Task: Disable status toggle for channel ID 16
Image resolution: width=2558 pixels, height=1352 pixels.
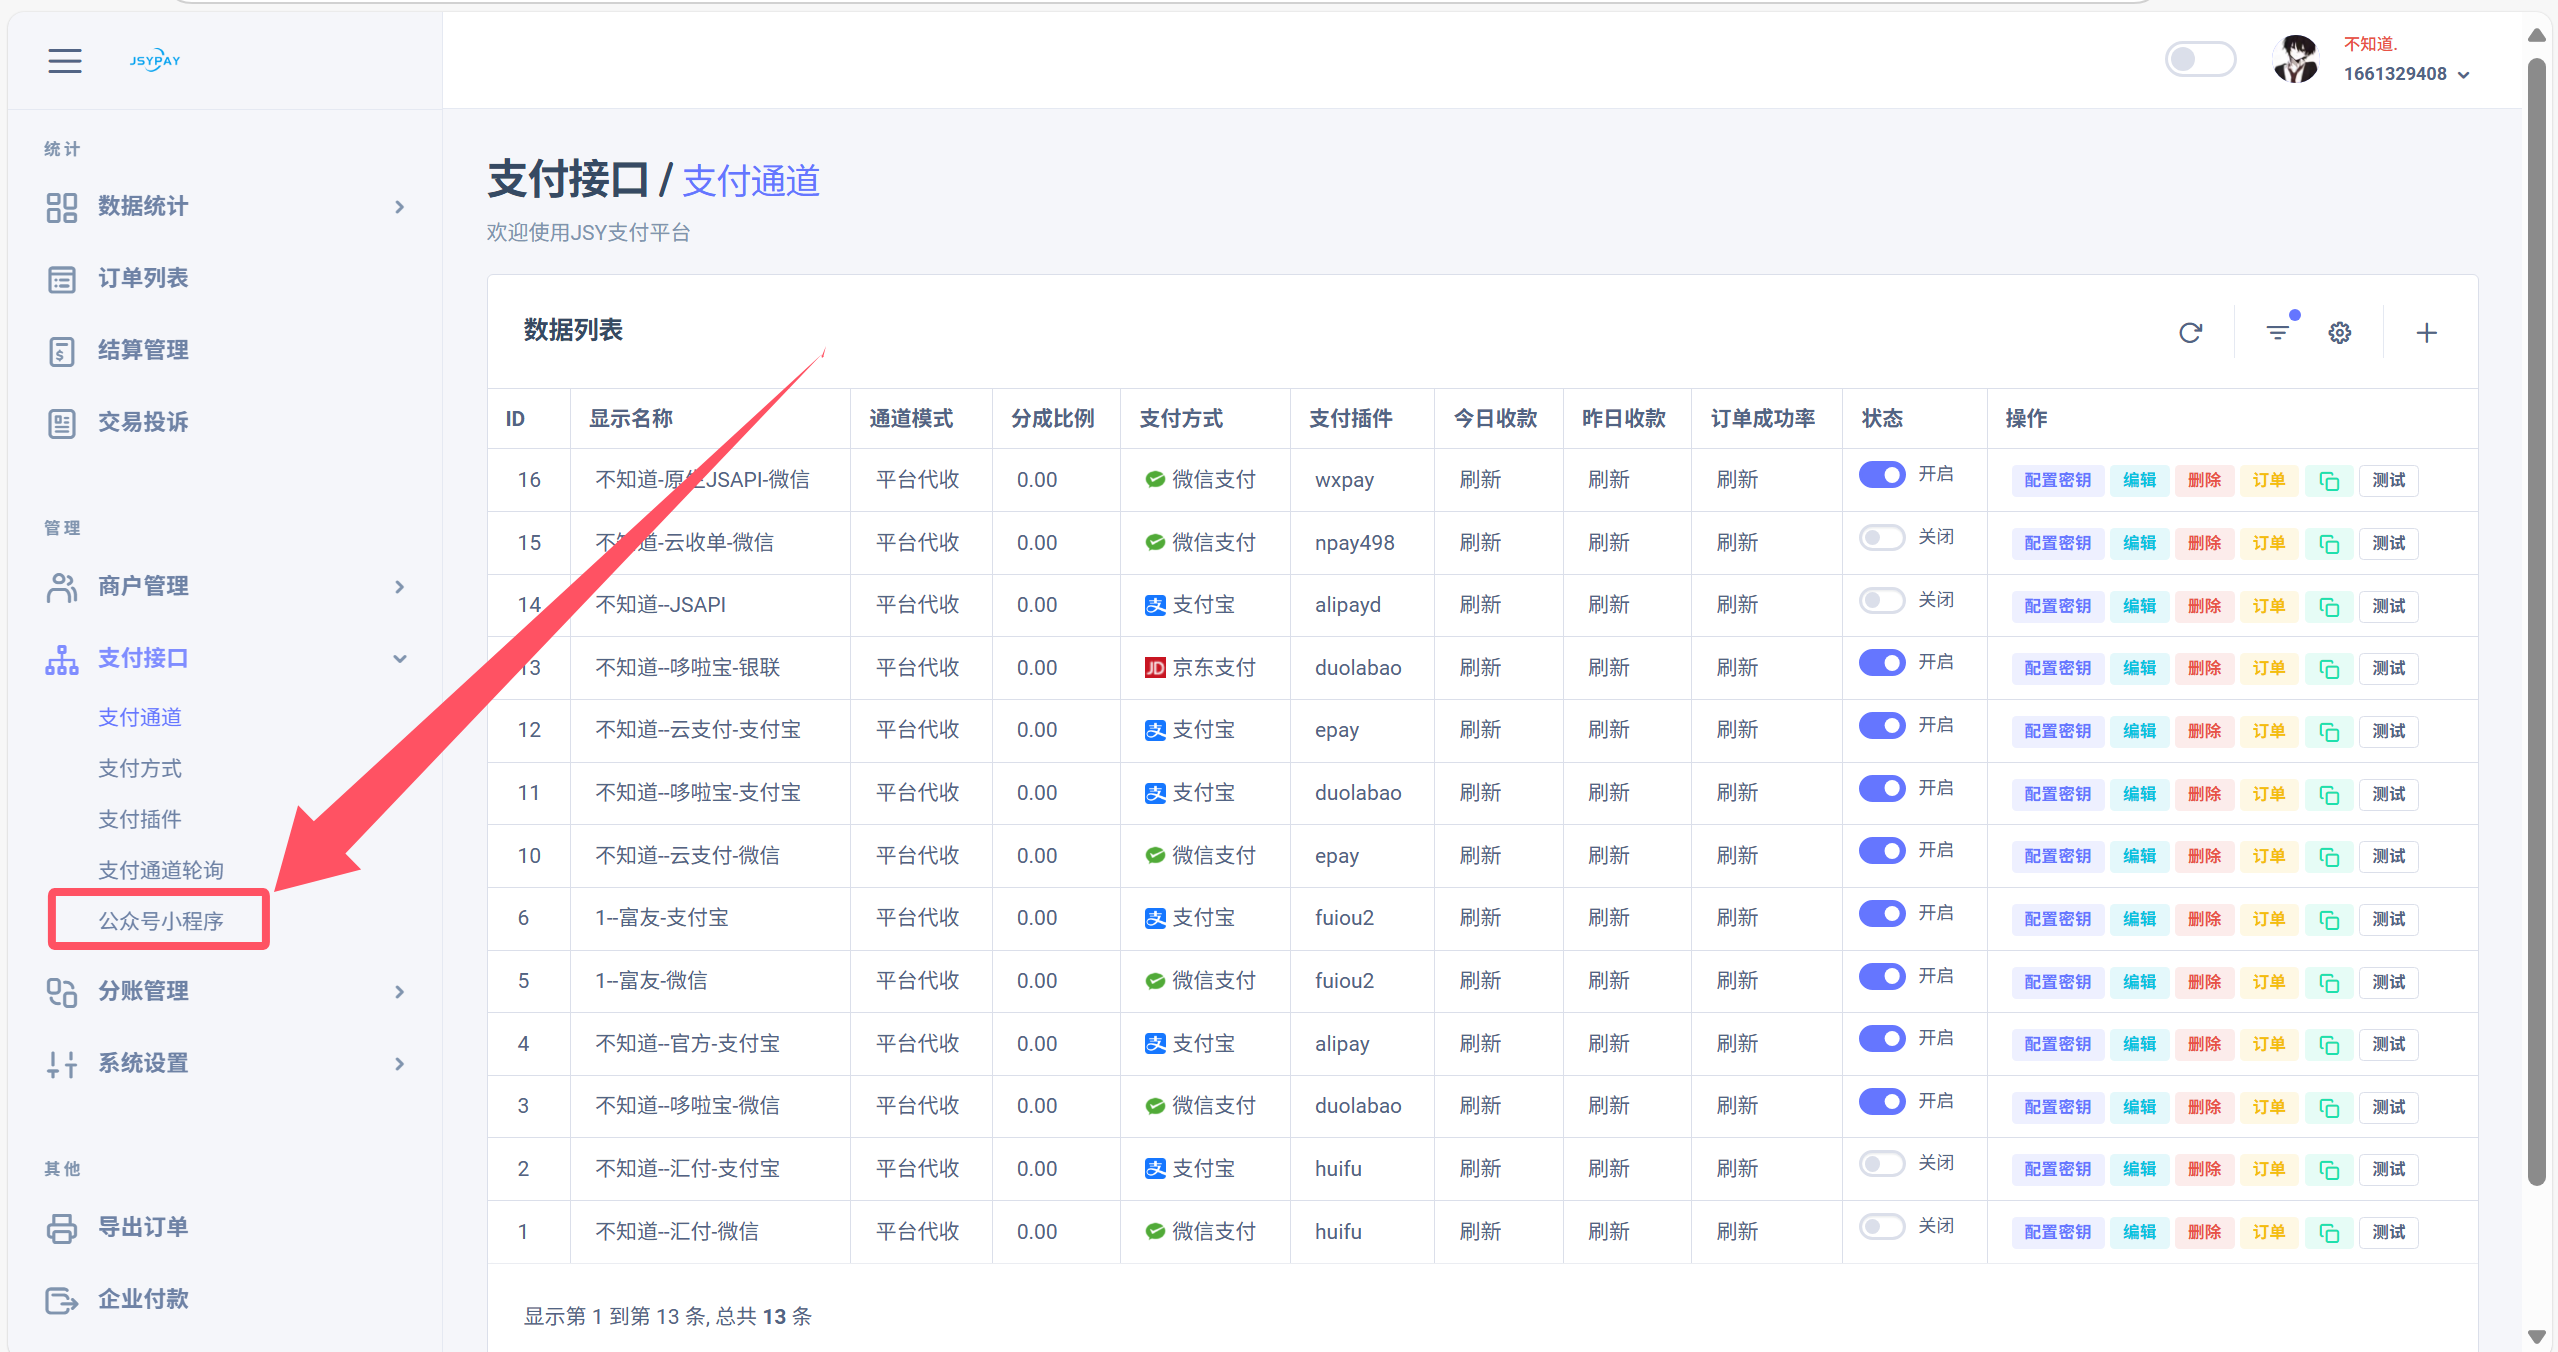Action: coord(1881,475)
